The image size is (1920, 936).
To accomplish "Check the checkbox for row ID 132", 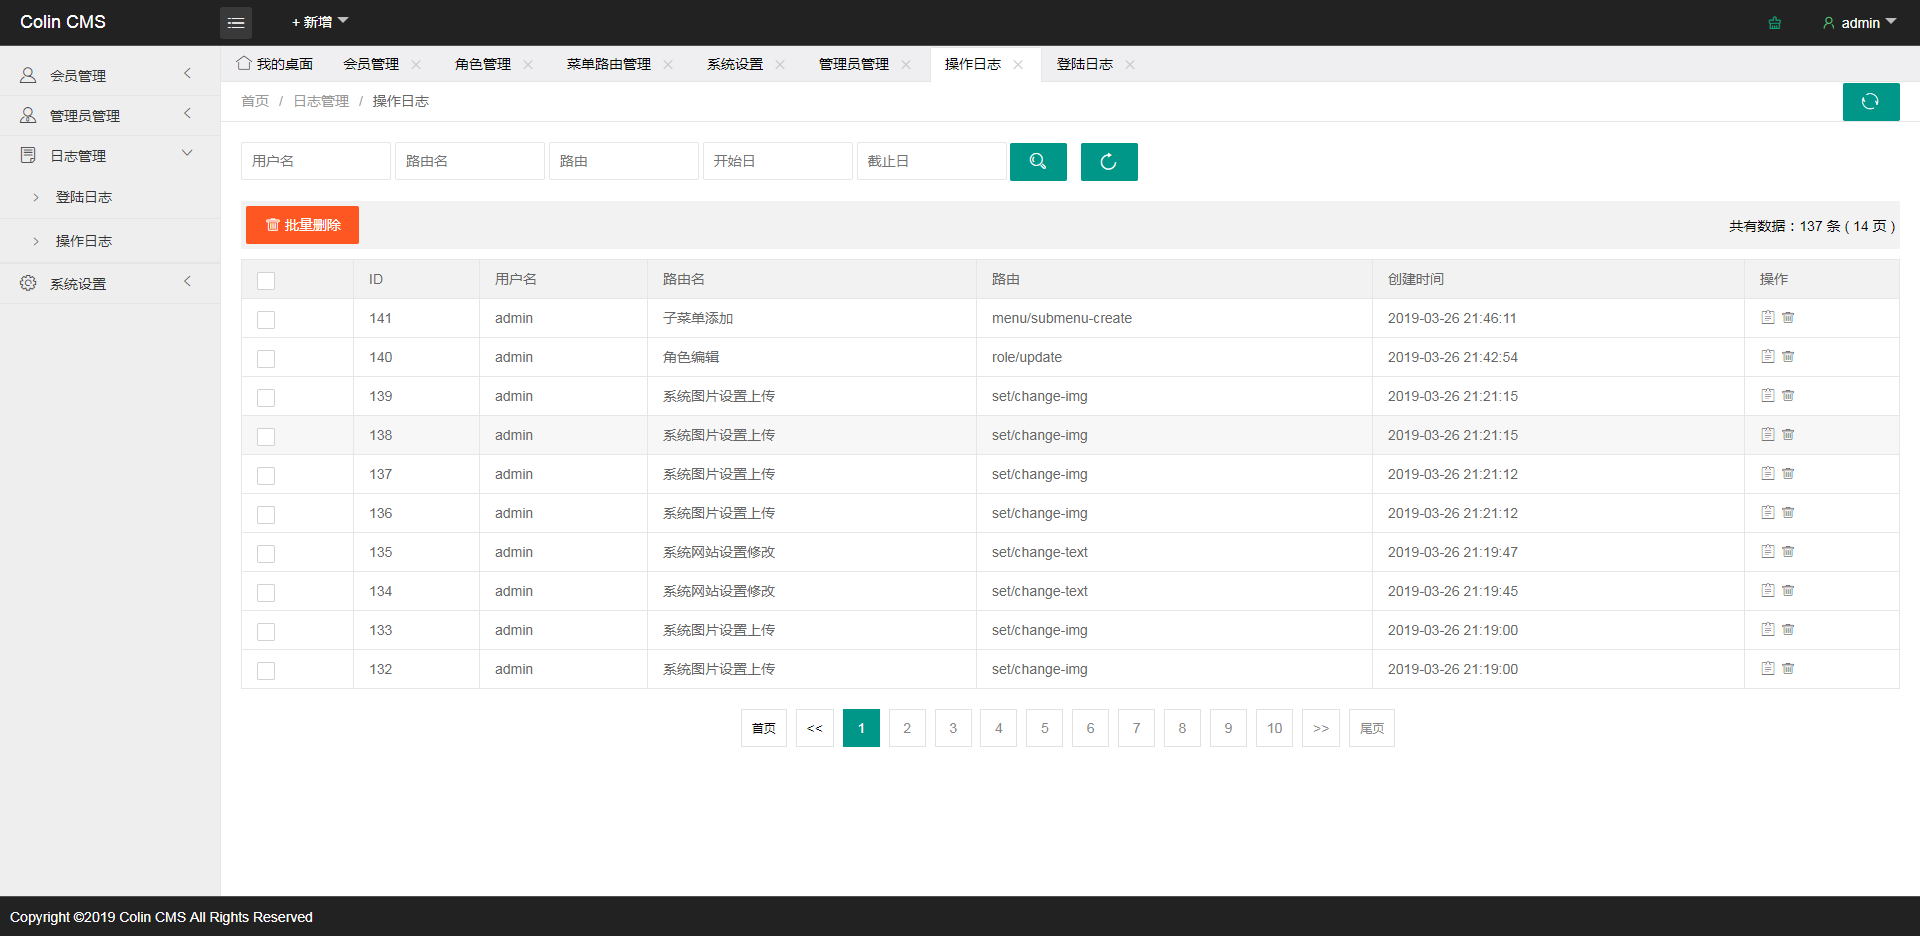I will point(266,671).
